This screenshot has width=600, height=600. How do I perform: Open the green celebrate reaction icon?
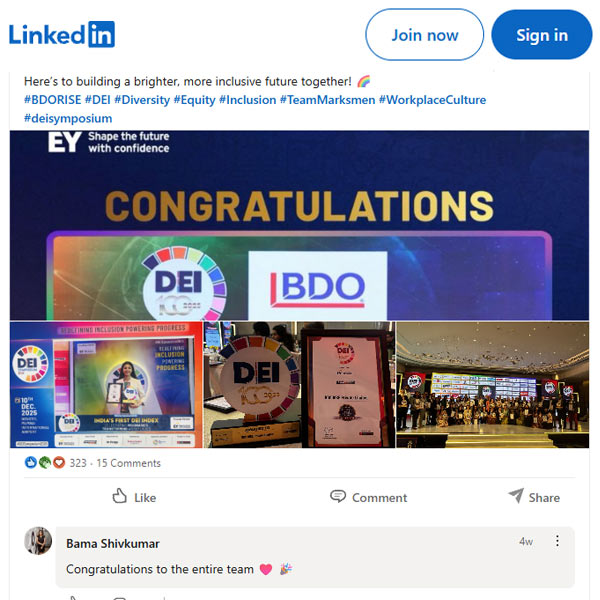tap(45, 463)
